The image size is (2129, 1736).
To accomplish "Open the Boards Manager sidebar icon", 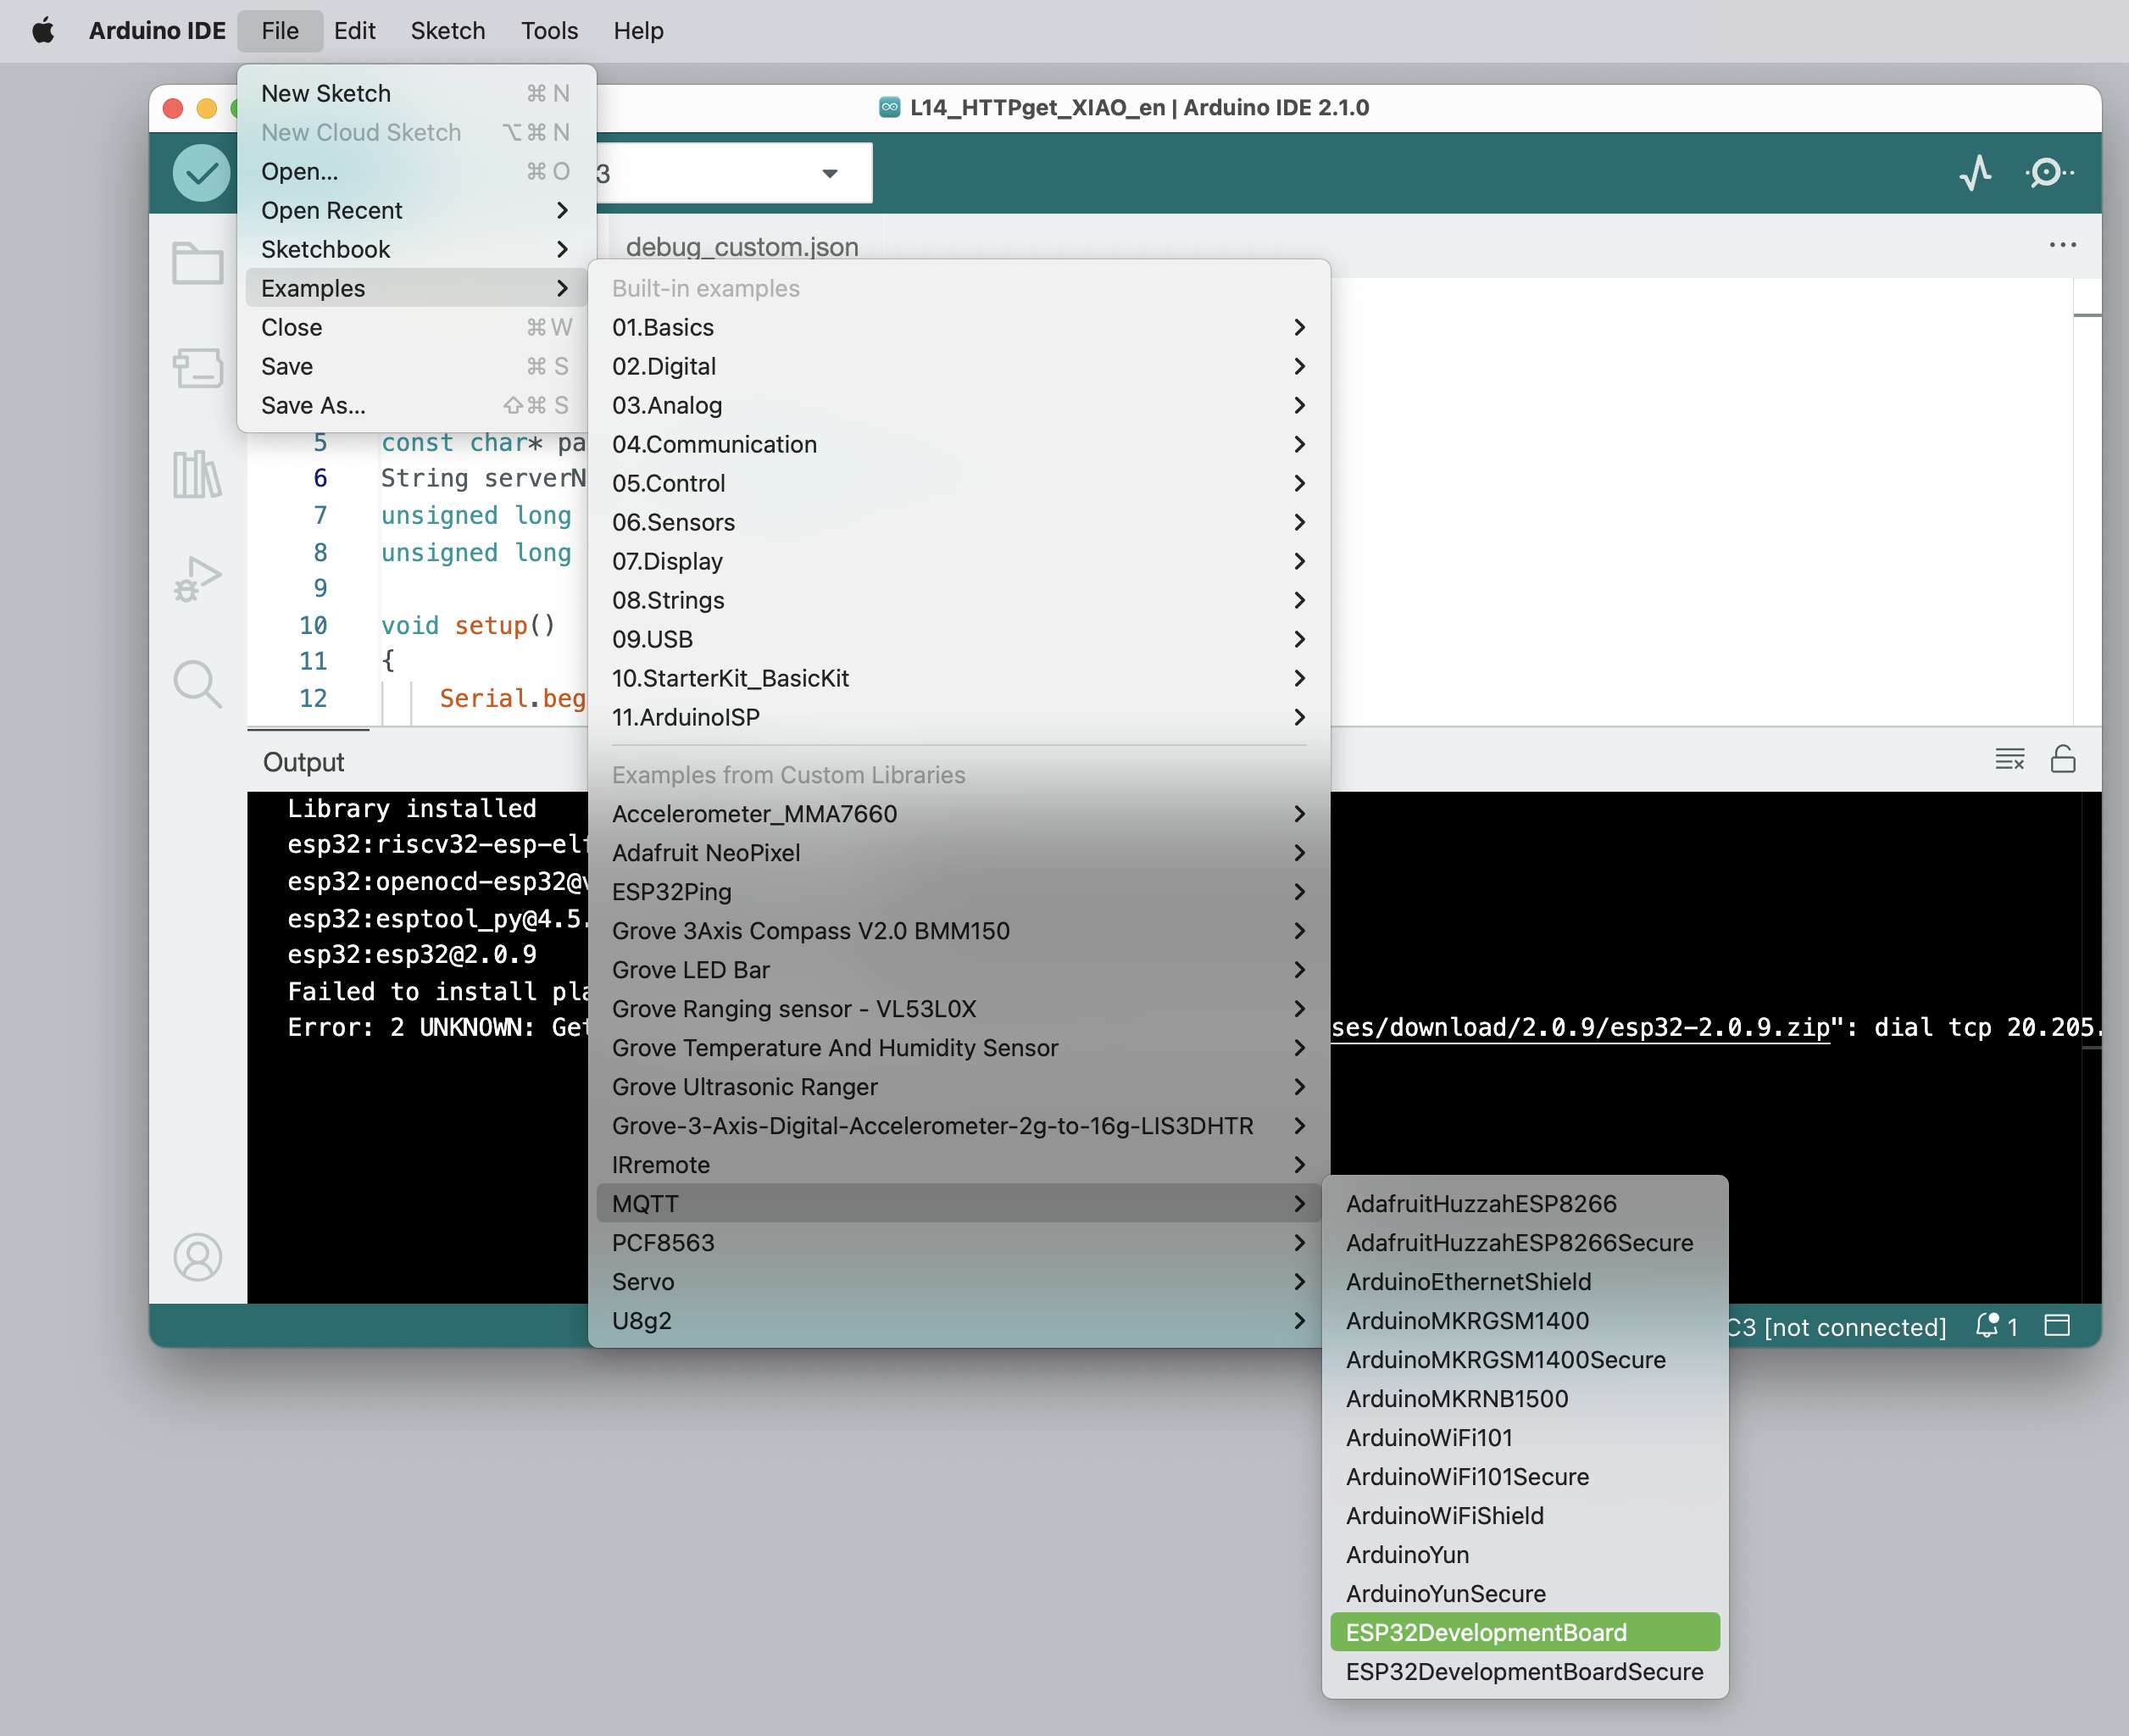I will click(198, 368).
